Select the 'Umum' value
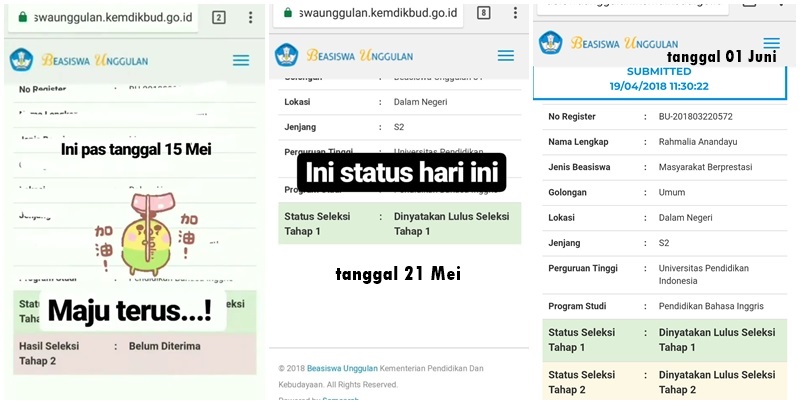The image size is (800, 404). click(672, 192)
